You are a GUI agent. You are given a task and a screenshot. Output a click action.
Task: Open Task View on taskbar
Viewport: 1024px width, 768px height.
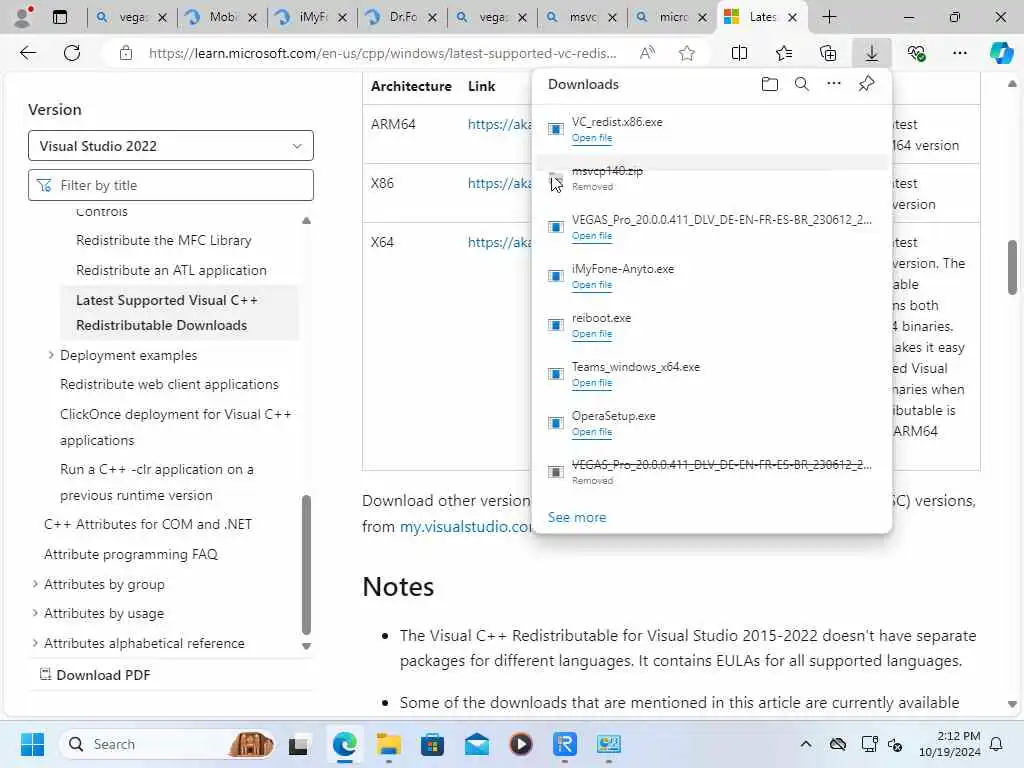click(298, 744)
